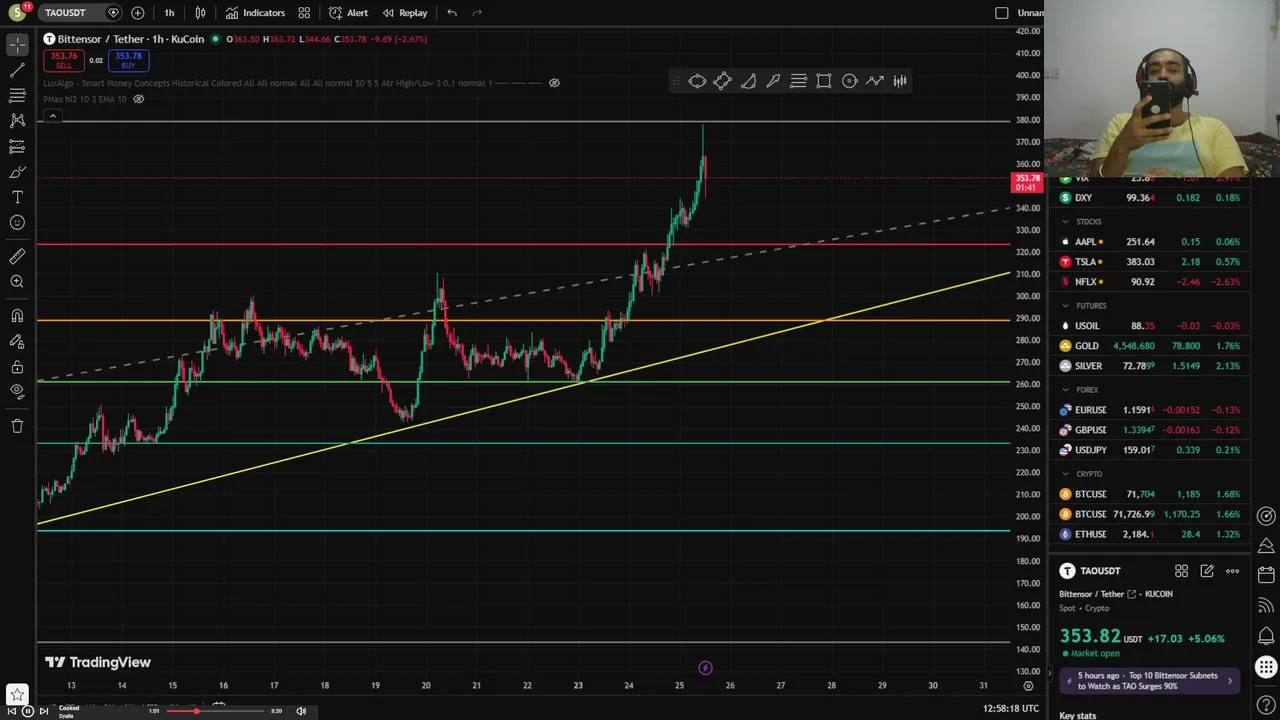Toggle lock all drawings
Viewport: 1280px width, 720px height.
pos(17,366)
